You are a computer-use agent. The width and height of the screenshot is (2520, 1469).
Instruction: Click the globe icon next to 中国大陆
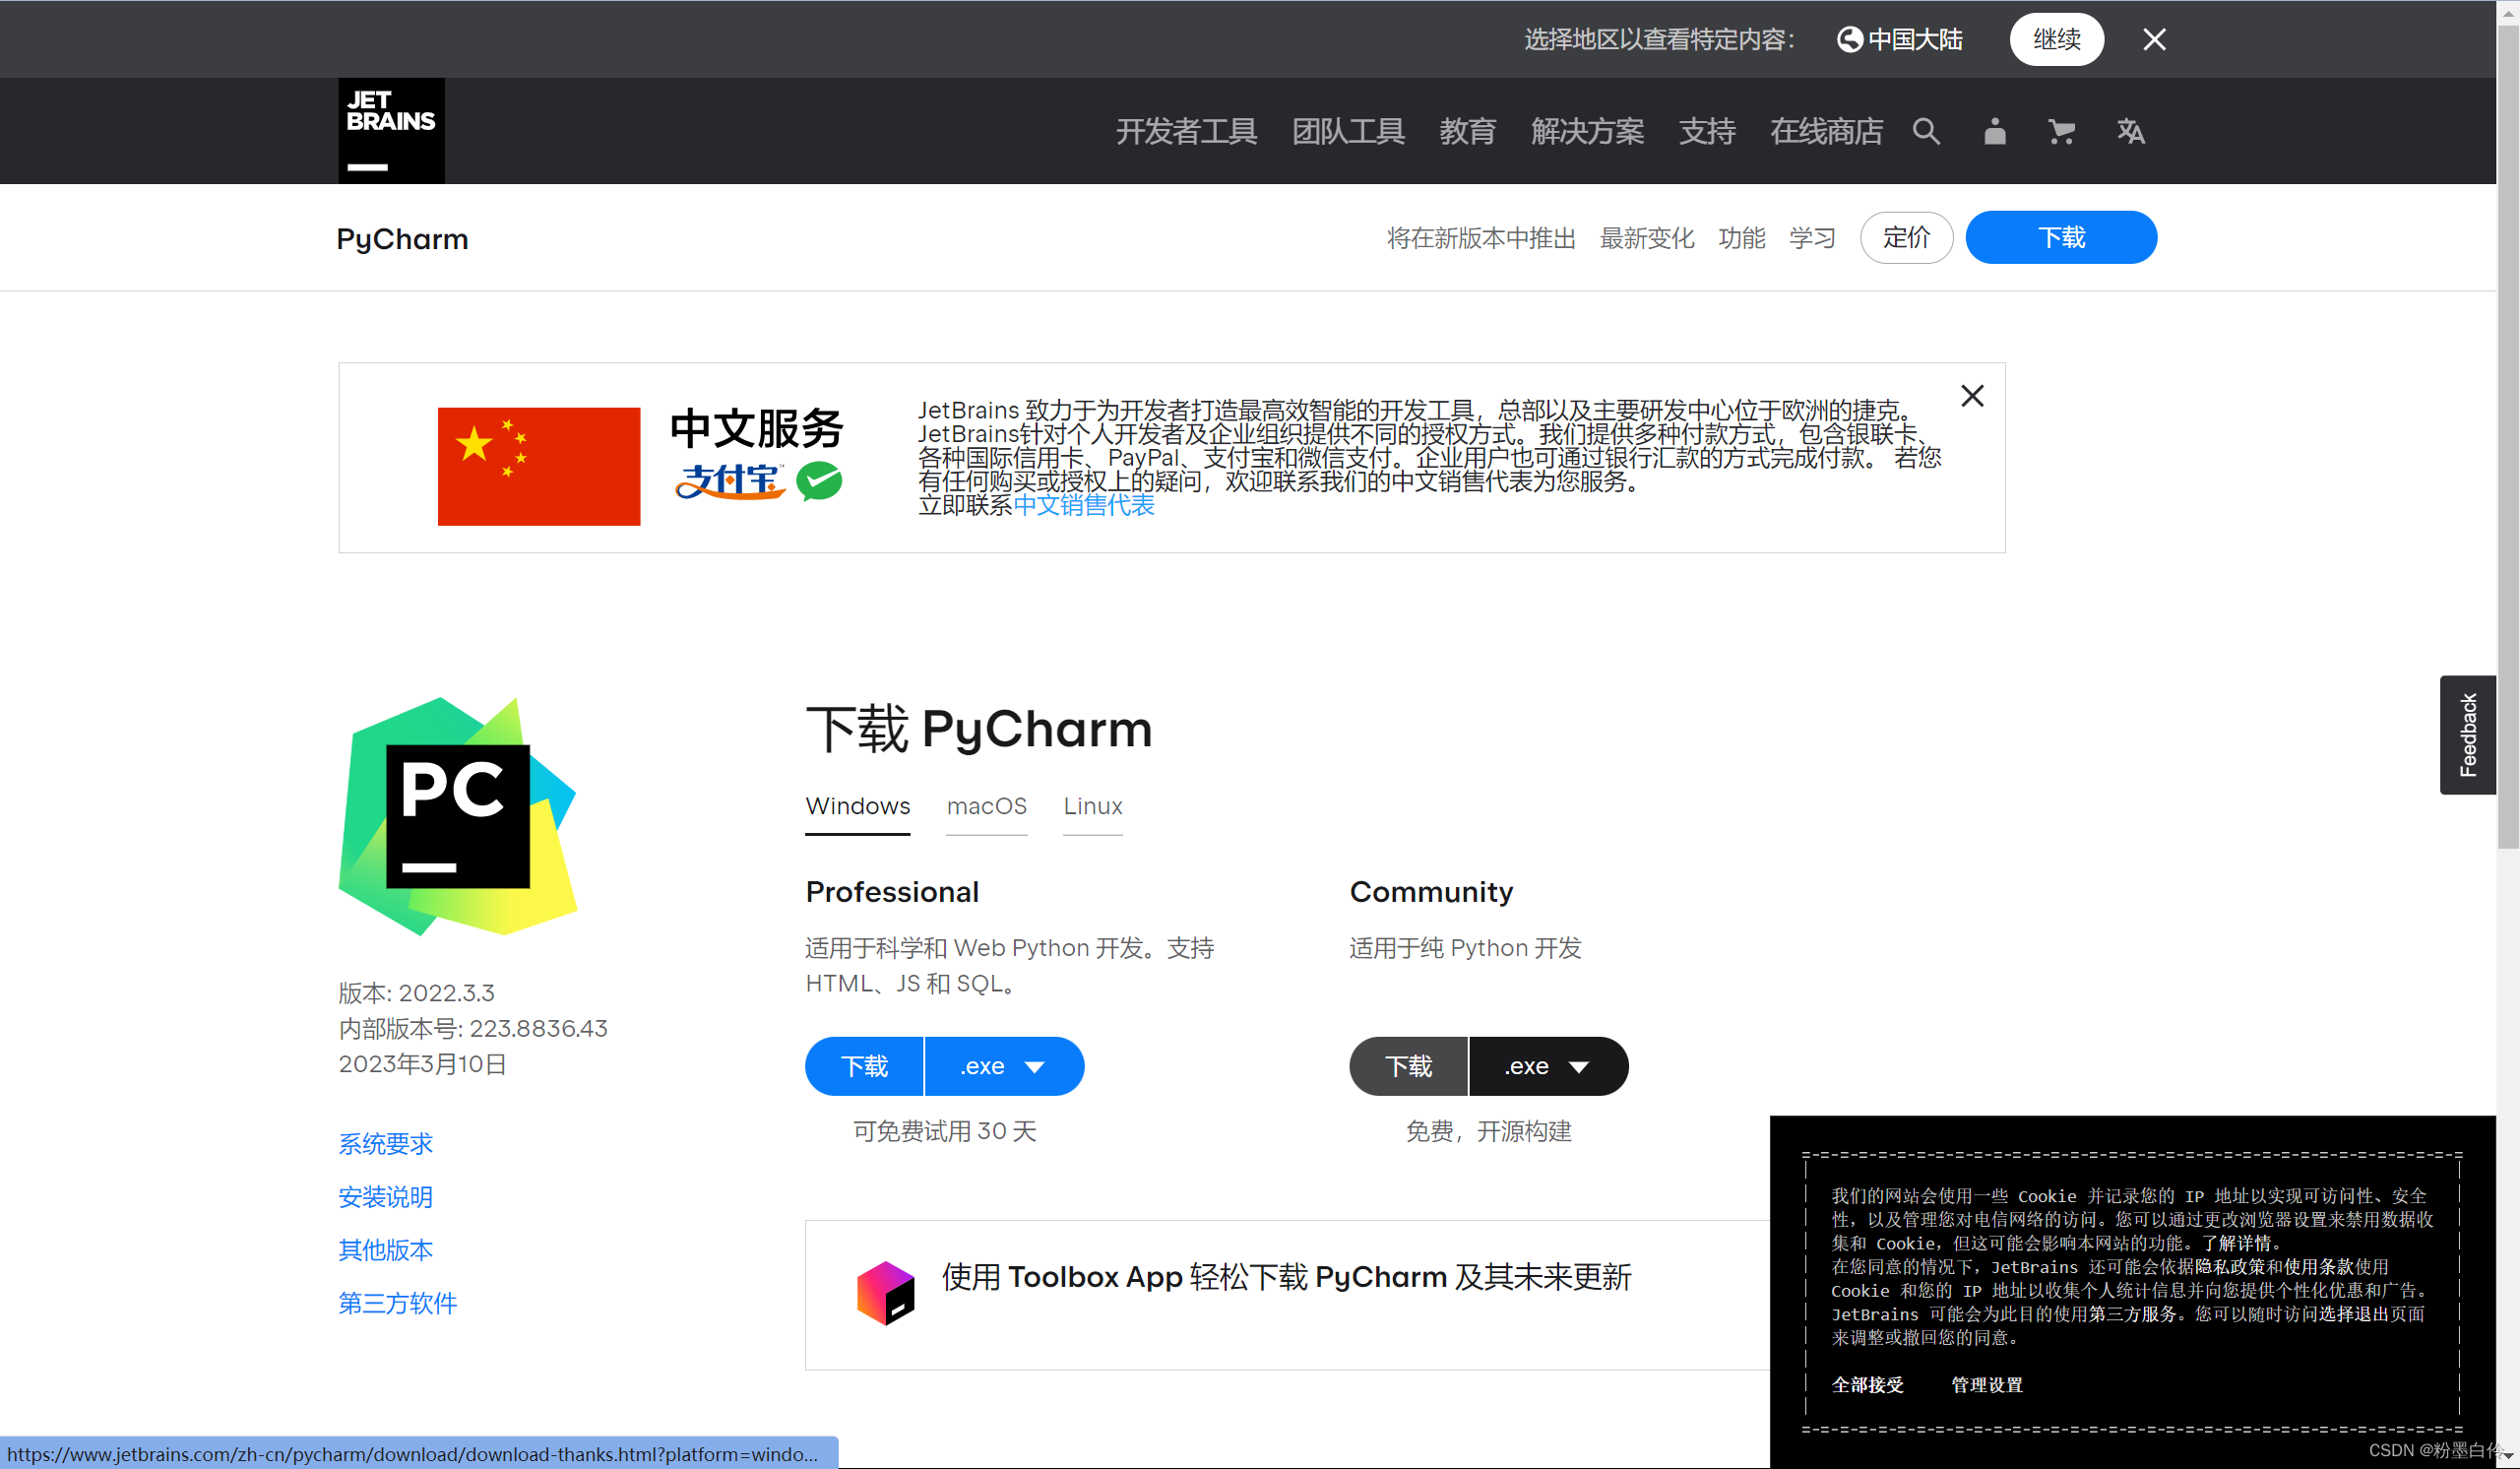[x=1850, y=39]
